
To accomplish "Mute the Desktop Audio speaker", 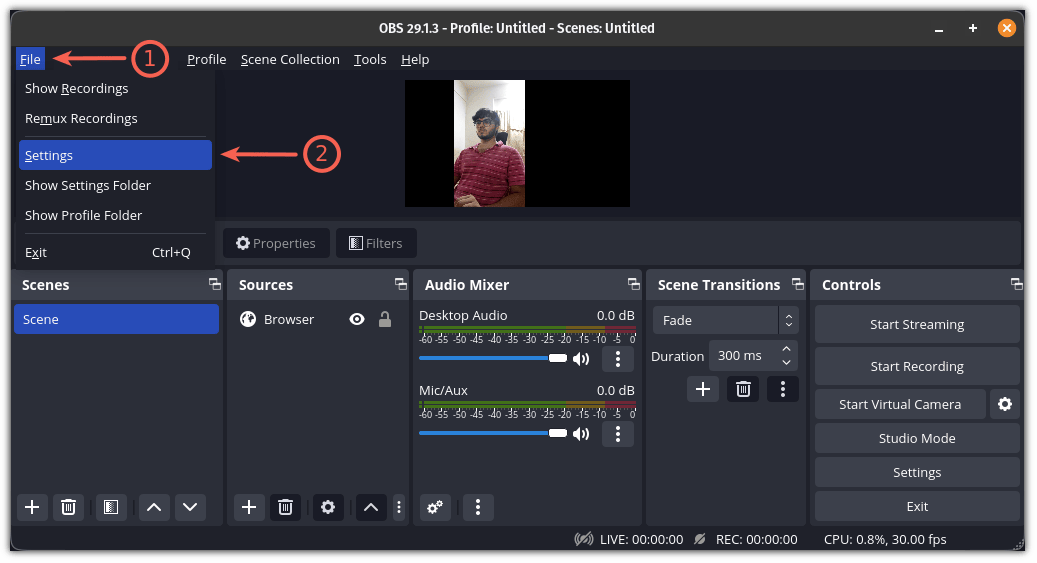I will pyautogui.click(x=581, y=359).
